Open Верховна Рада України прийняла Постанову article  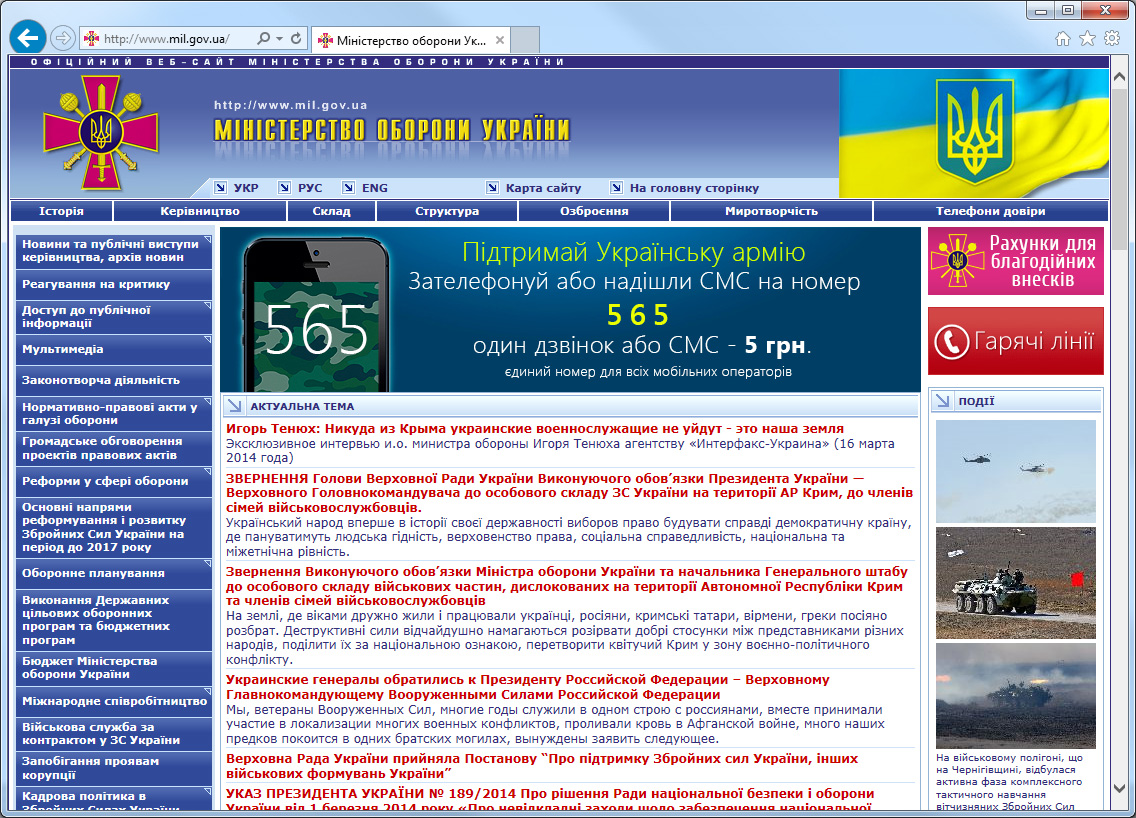[x=542, y=766]
